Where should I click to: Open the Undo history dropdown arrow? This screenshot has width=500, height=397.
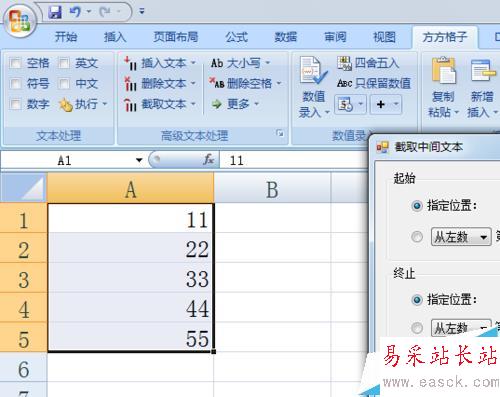point(89,12)
